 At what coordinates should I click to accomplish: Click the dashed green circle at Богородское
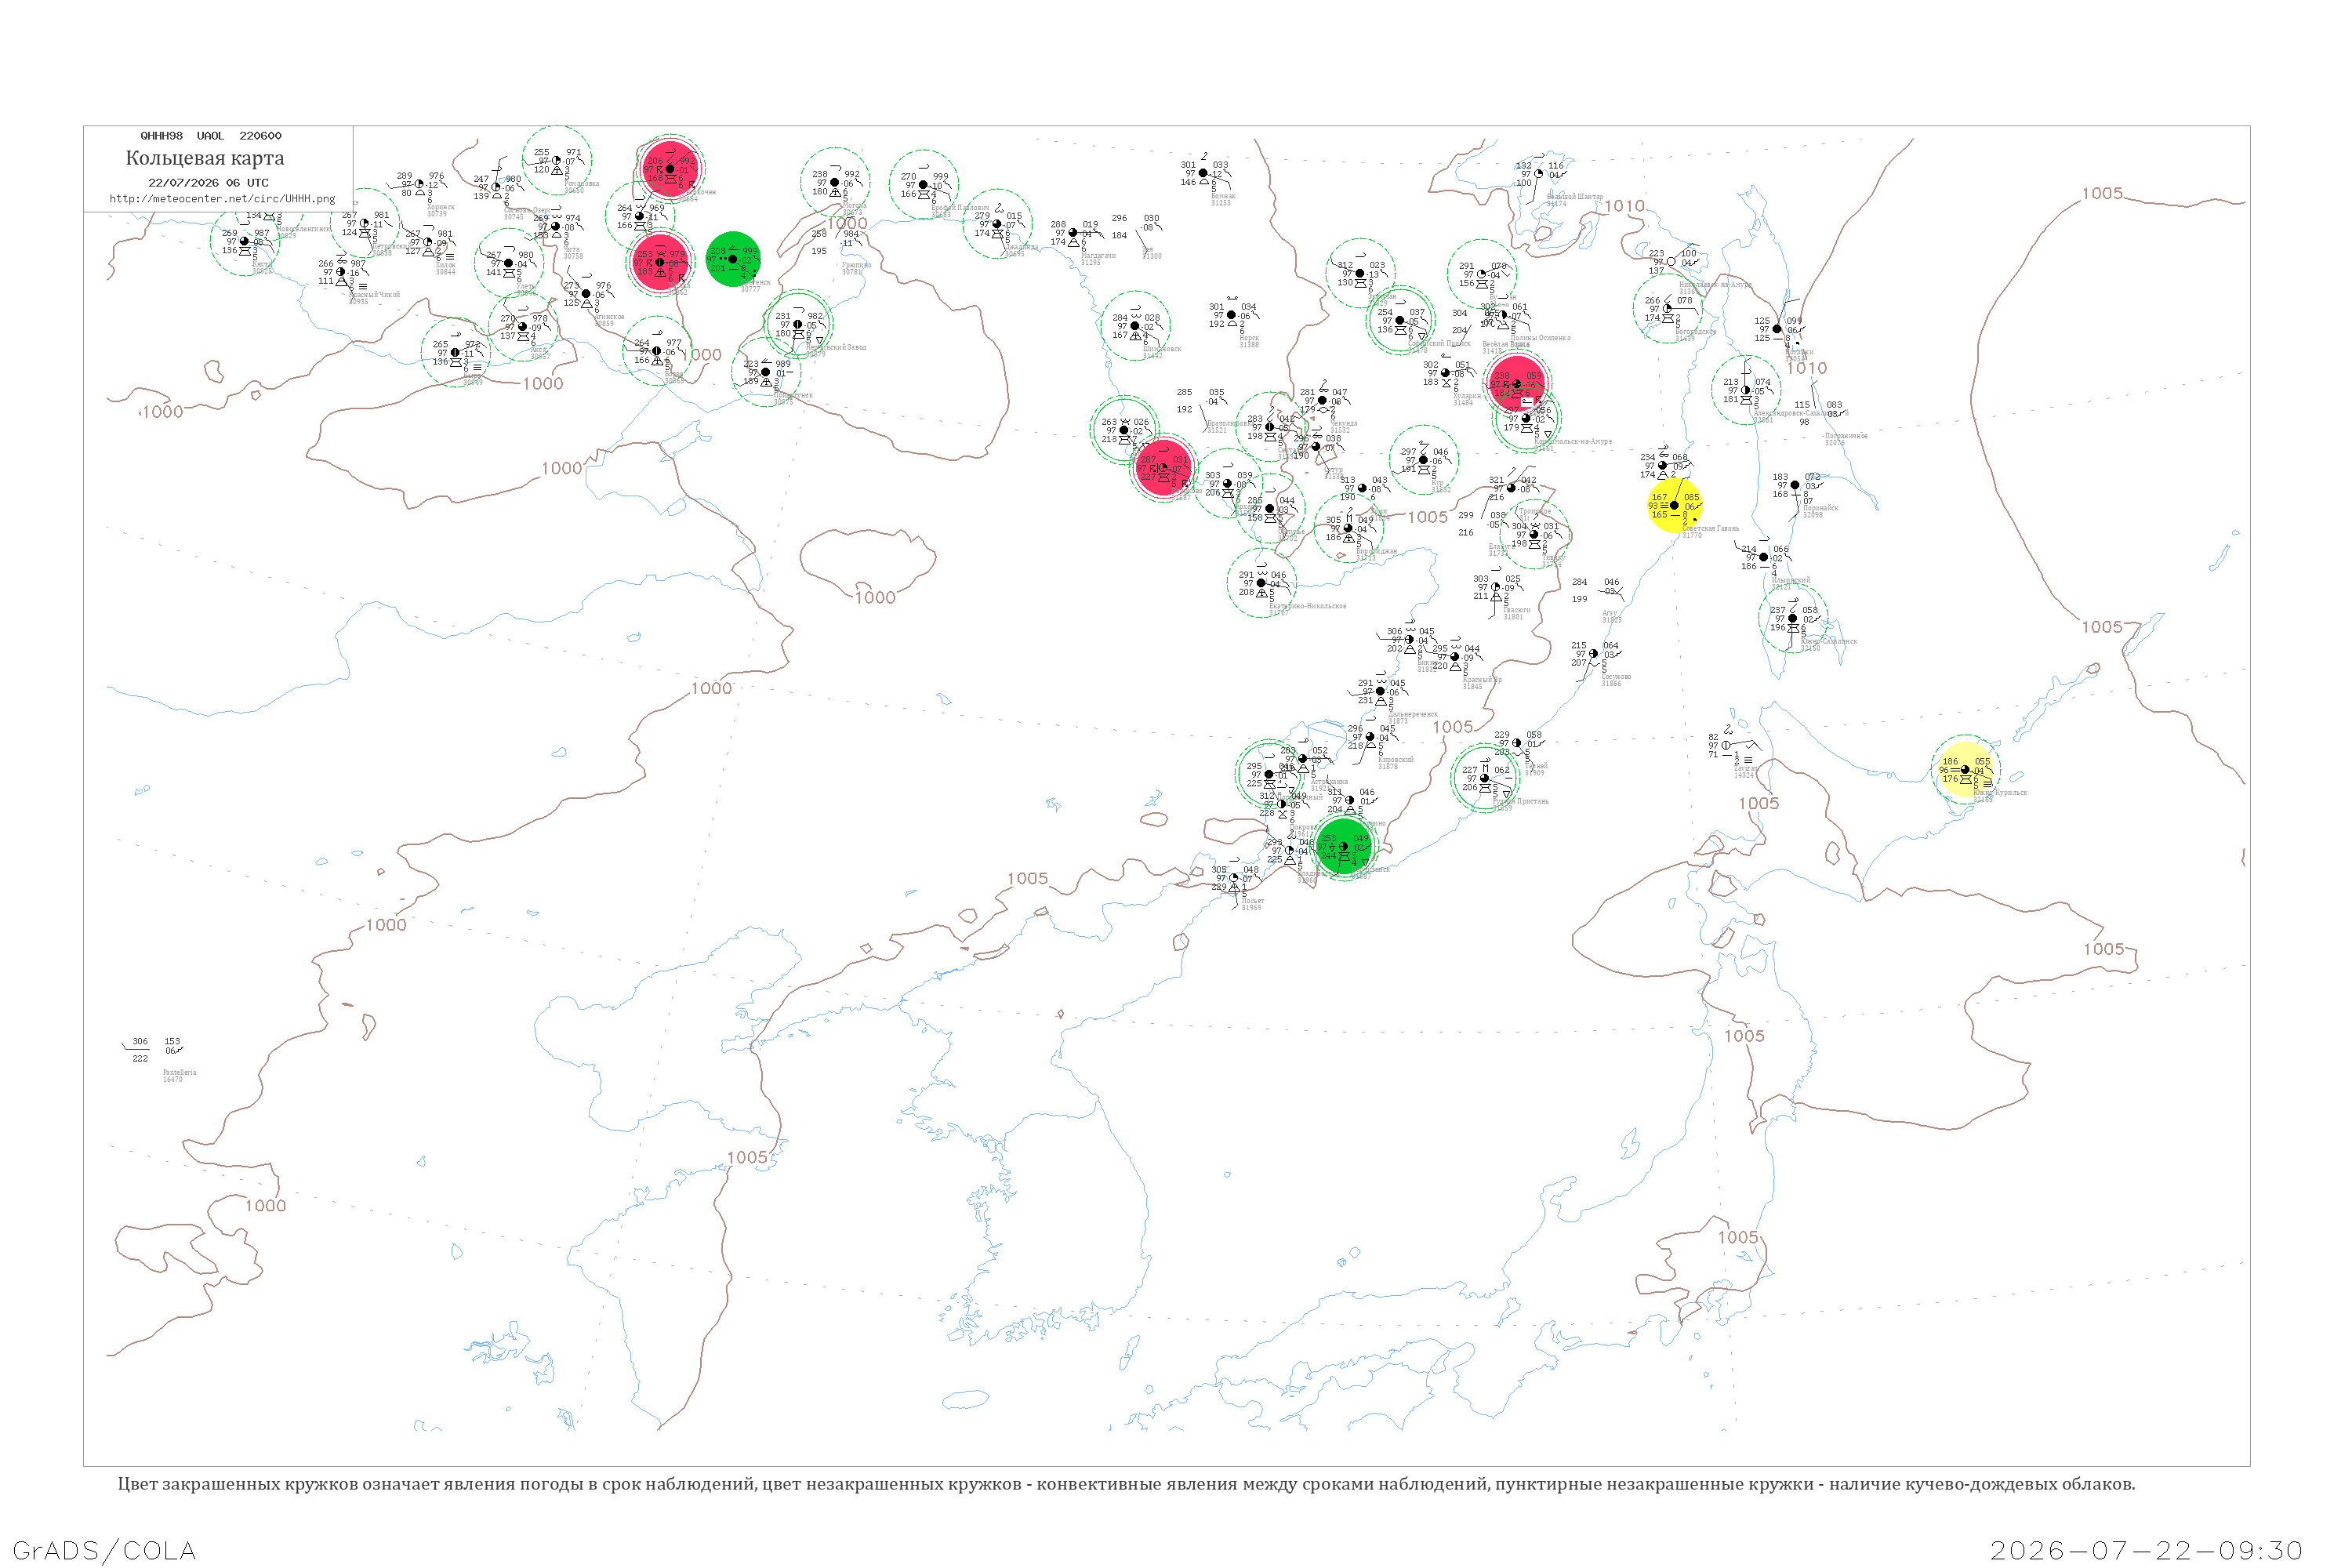click(x=1667, y=309)
